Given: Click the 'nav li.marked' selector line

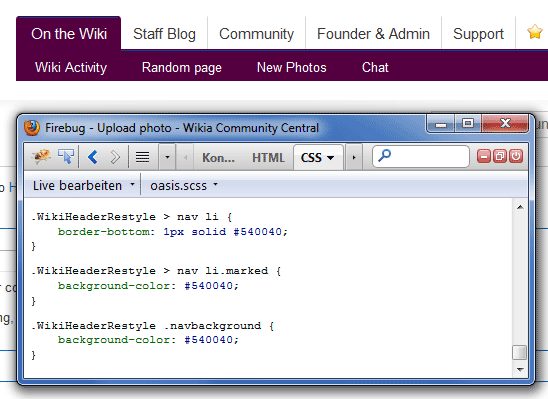Looking at the screenshot, I should pos(156,271).
